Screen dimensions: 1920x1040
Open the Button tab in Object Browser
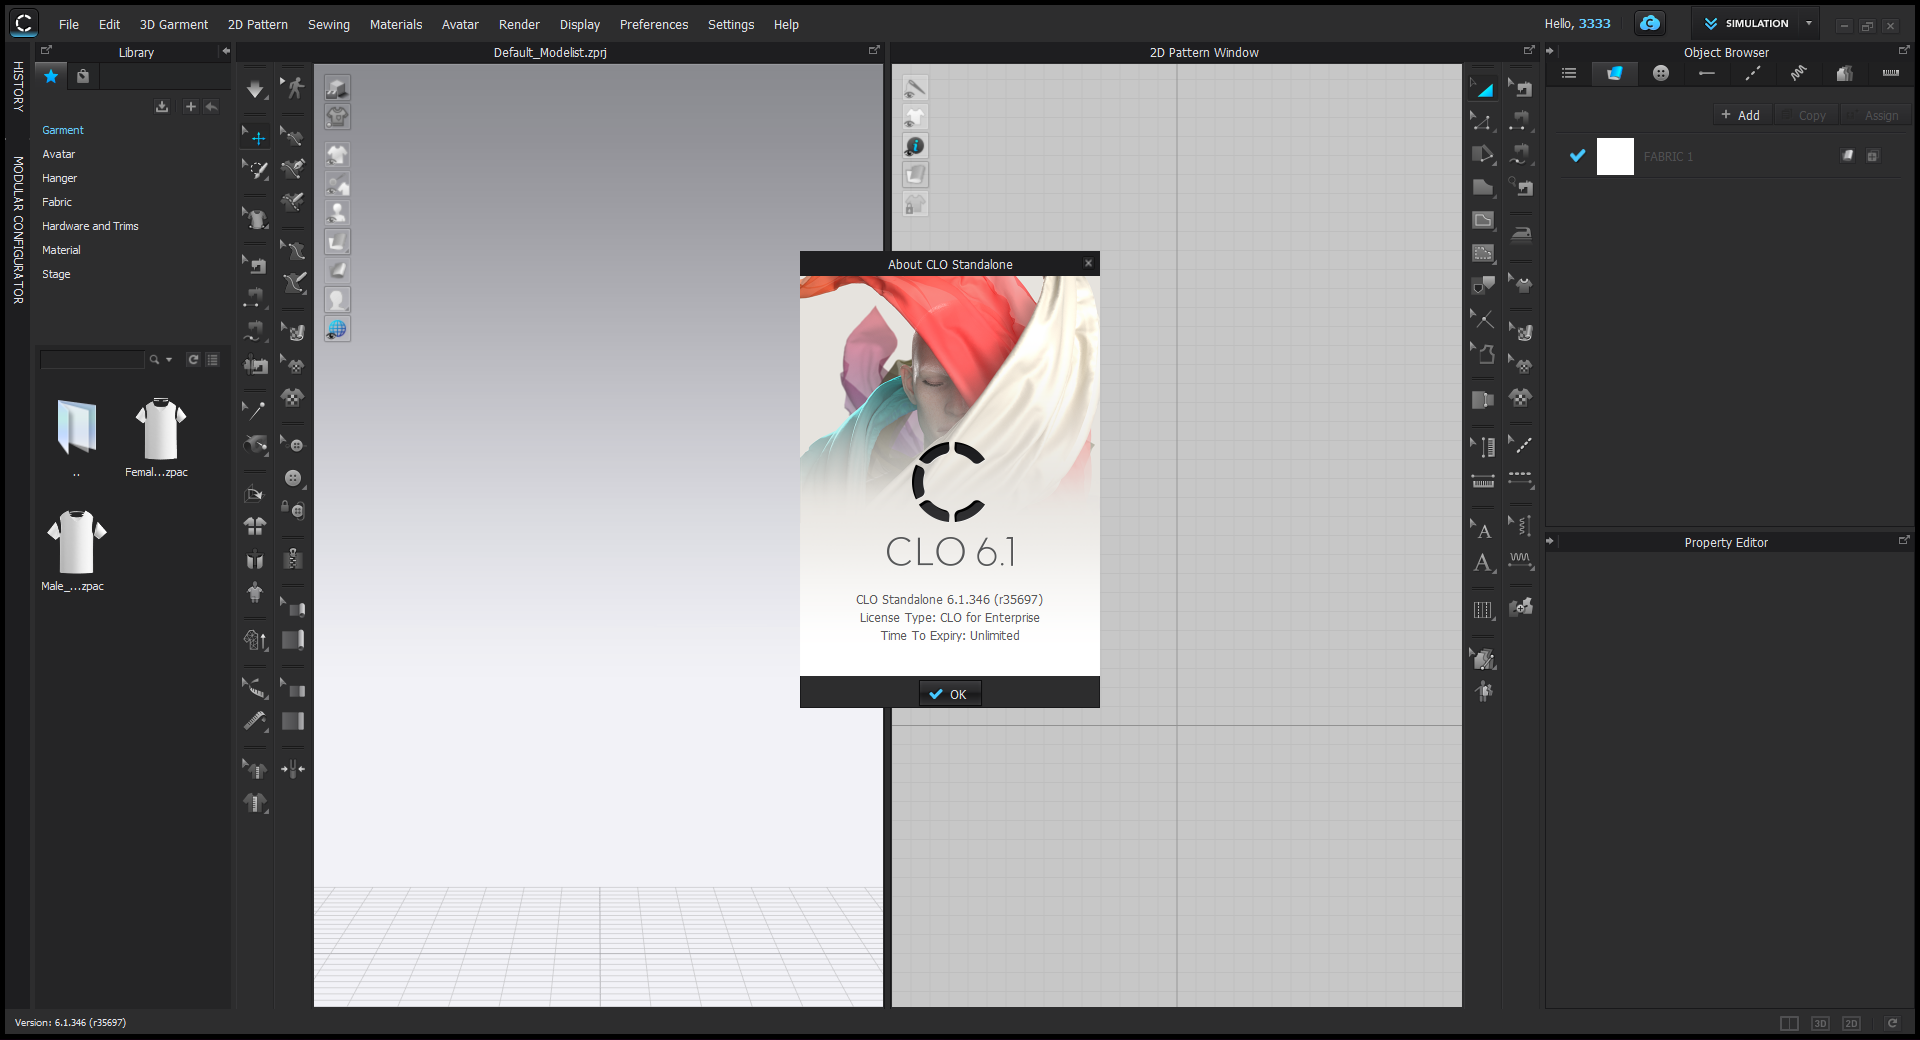(x=1661, y=73)
